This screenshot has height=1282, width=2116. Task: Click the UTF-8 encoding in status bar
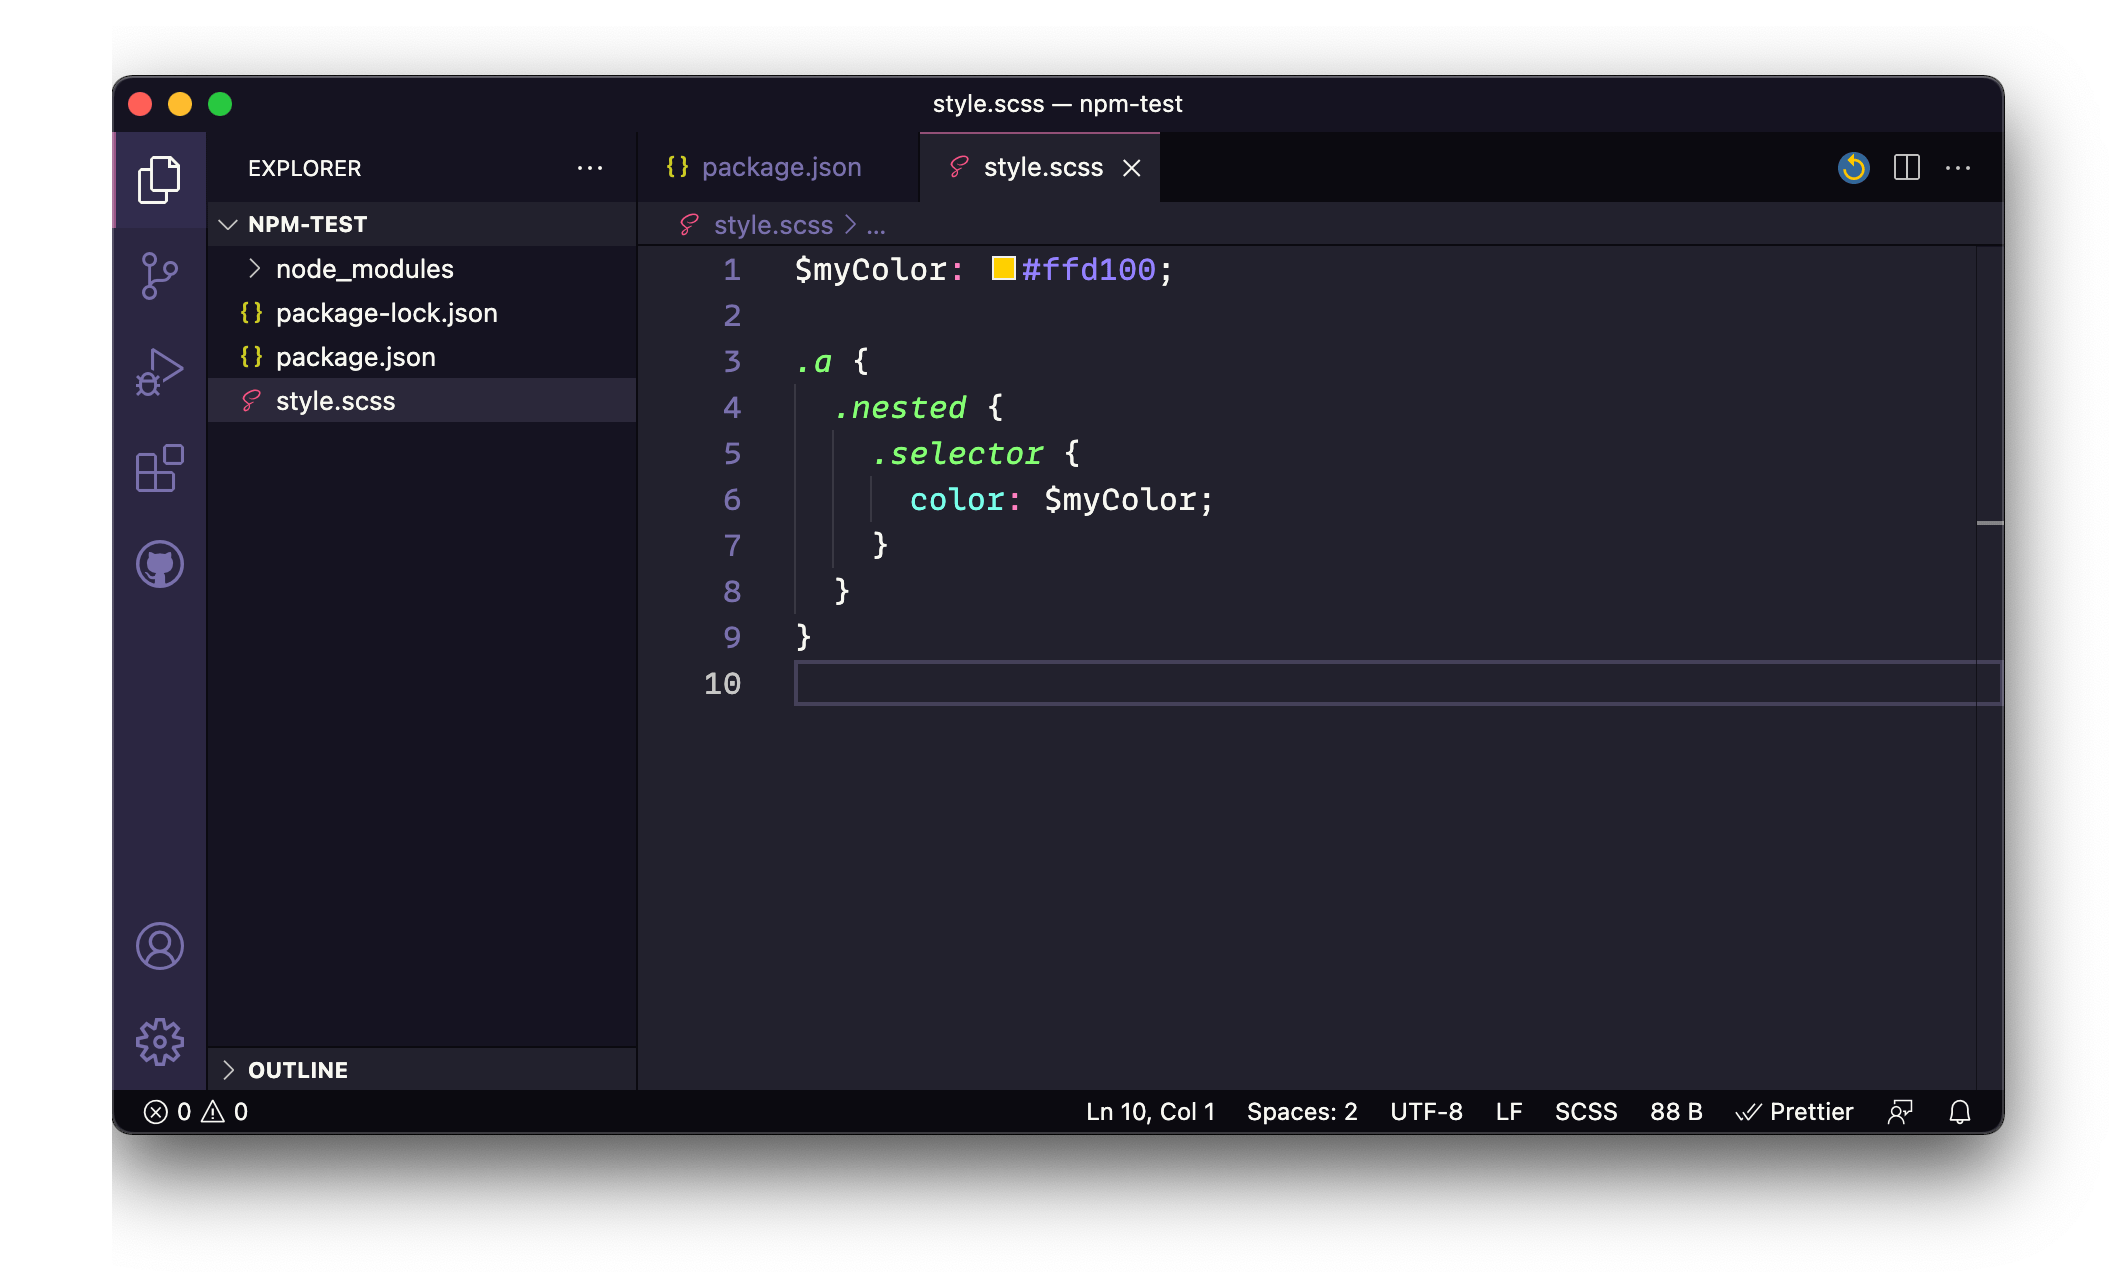[x=1424, y=1111]
